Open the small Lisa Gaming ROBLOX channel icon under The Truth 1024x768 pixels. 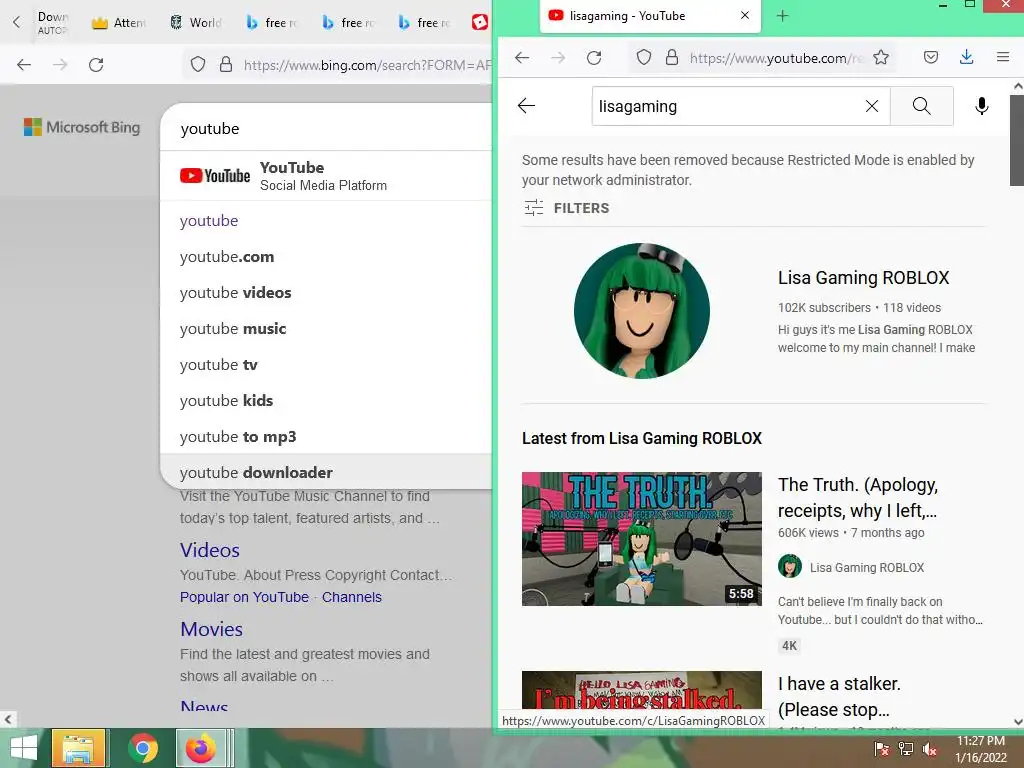(x=790, y=566)
